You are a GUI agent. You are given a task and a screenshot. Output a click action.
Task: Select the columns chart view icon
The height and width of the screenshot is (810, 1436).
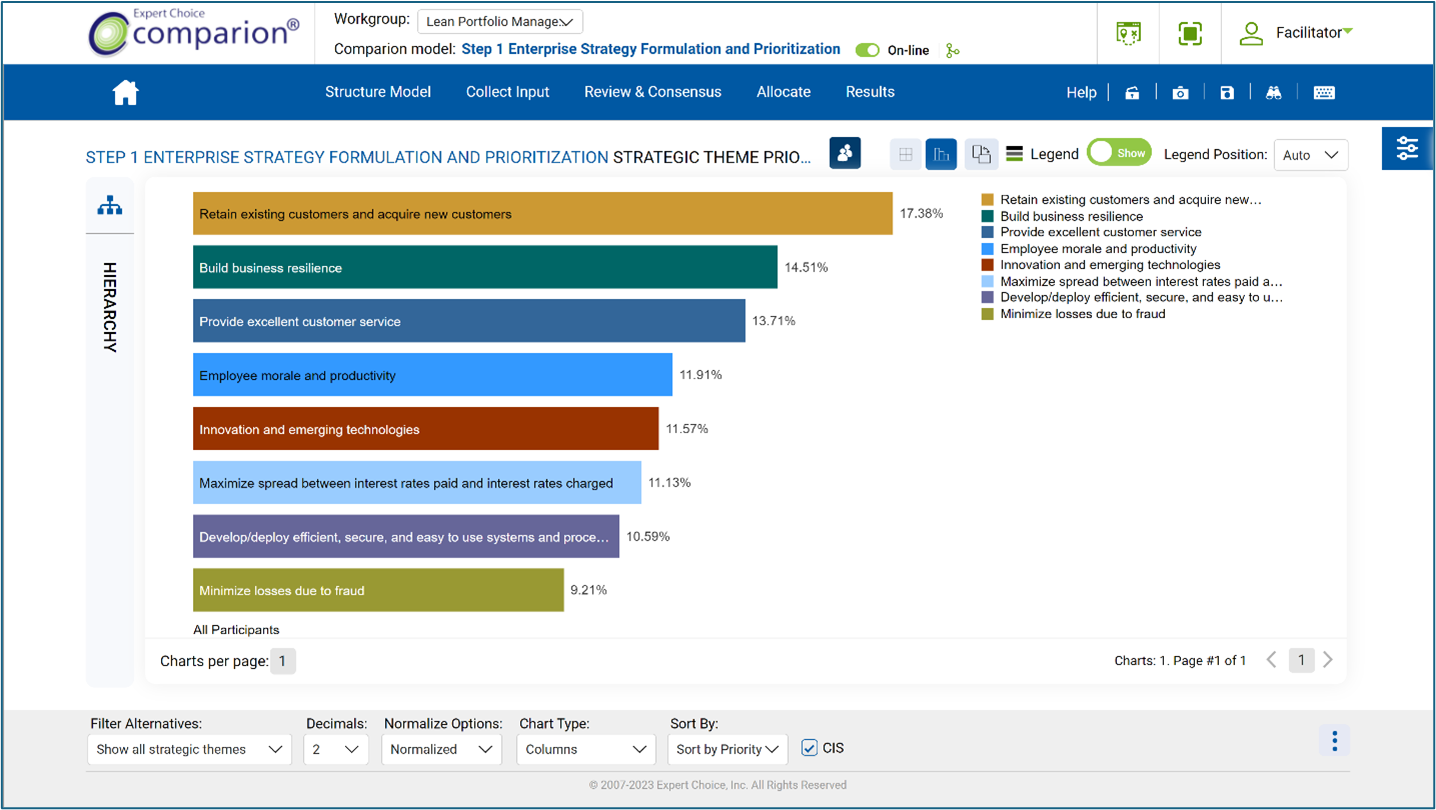[941, 153]
